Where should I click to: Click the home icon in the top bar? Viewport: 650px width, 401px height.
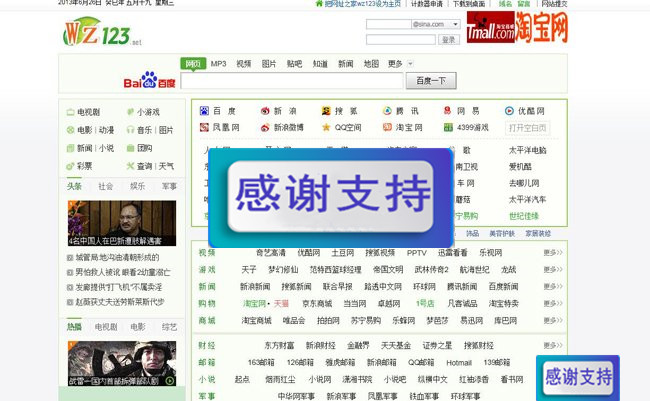point(319,3)
